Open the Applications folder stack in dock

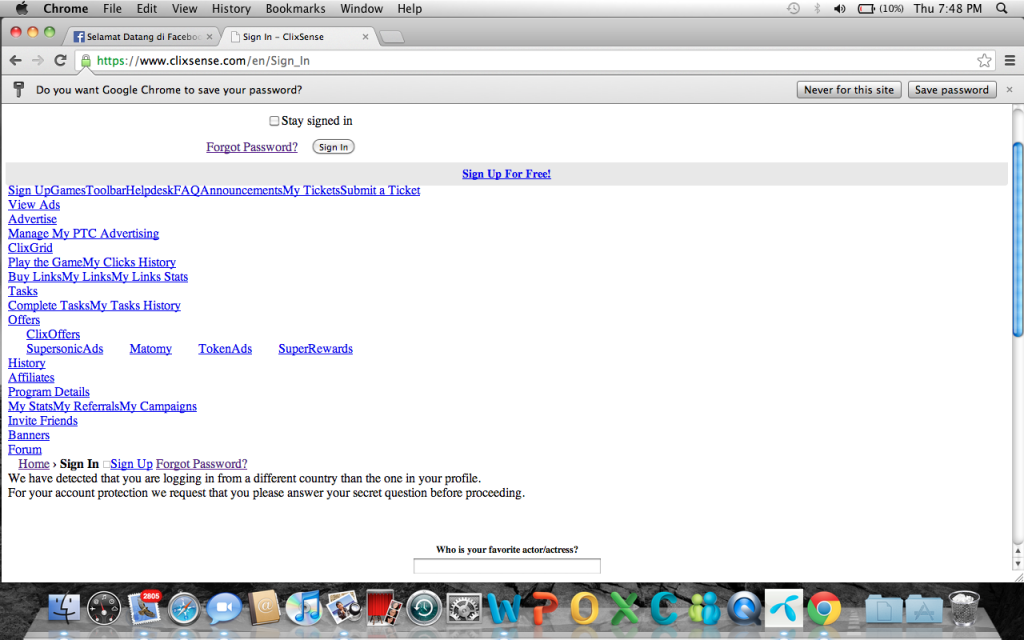pos(923,609)
